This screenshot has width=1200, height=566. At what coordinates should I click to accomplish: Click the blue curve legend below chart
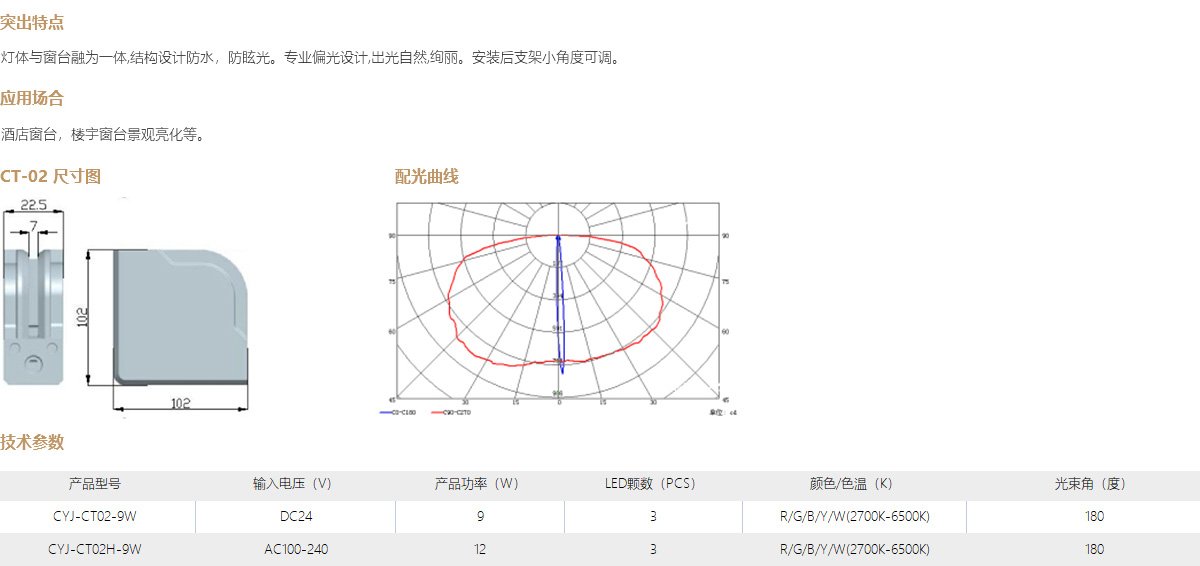tap(397, 411)
